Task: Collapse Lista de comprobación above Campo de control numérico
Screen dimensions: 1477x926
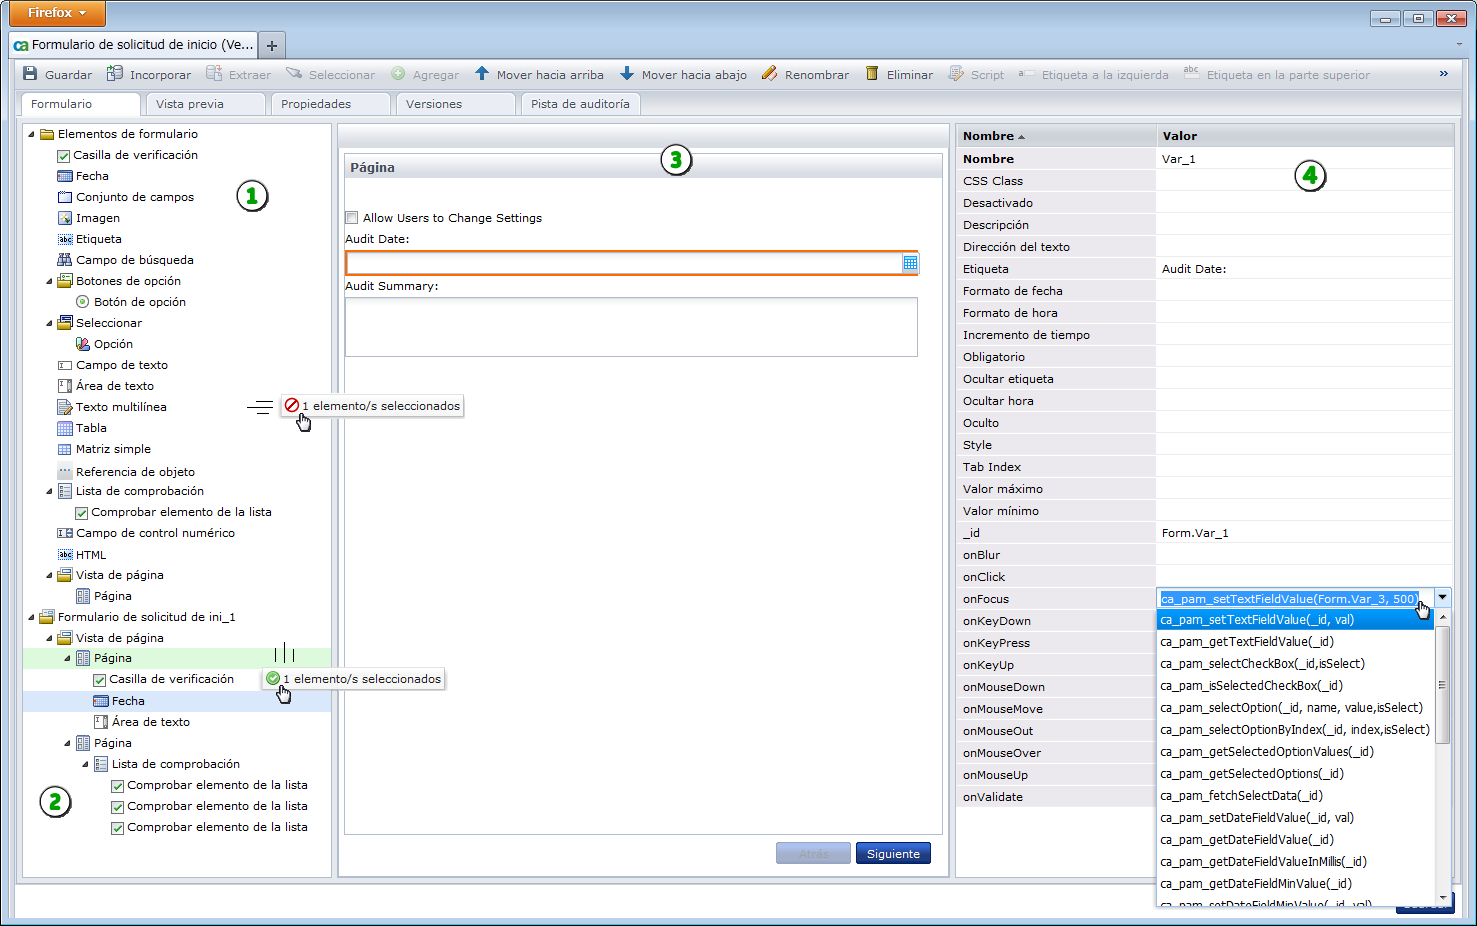Action: pyautogui.click(x=49, y=491)
